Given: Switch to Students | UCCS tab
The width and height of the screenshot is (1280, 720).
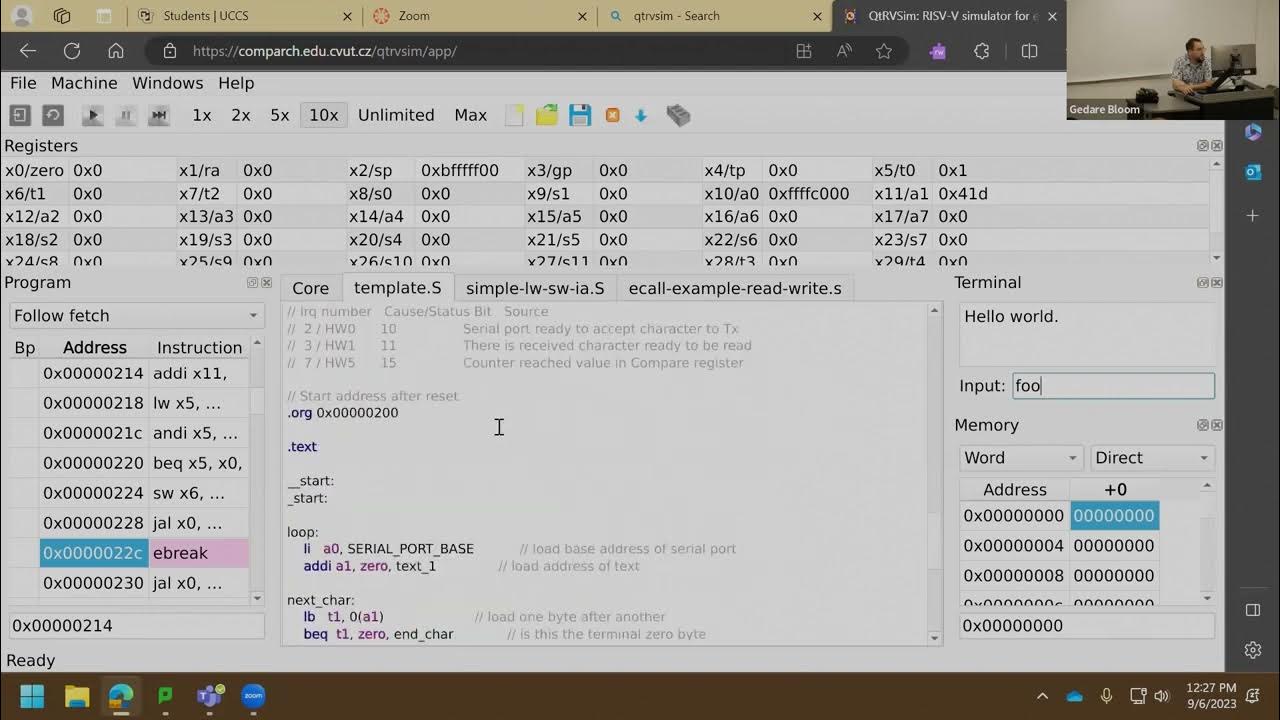Looking at the screenshot, I should pos(244,16).
